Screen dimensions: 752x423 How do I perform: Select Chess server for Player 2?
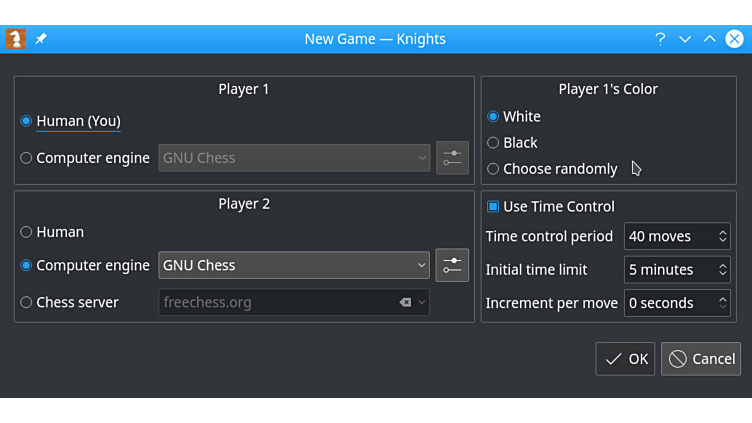26,302
